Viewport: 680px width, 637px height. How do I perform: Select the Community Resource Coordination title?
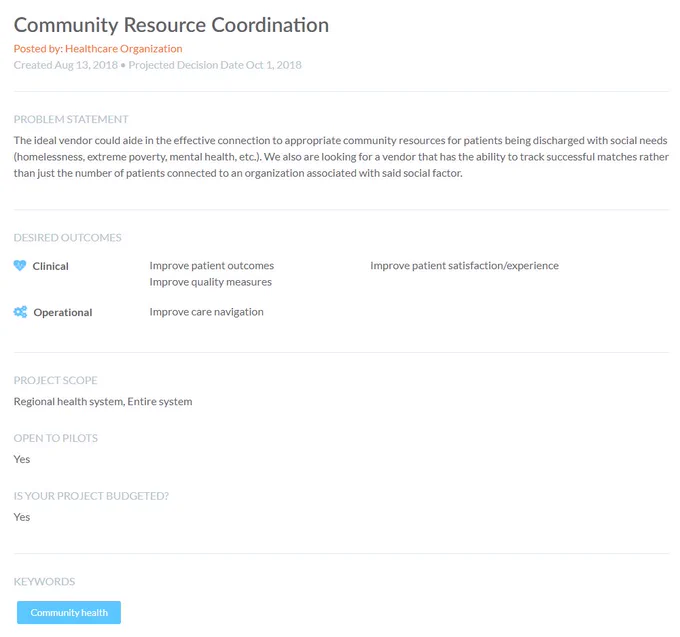click(x=171, y=25)
